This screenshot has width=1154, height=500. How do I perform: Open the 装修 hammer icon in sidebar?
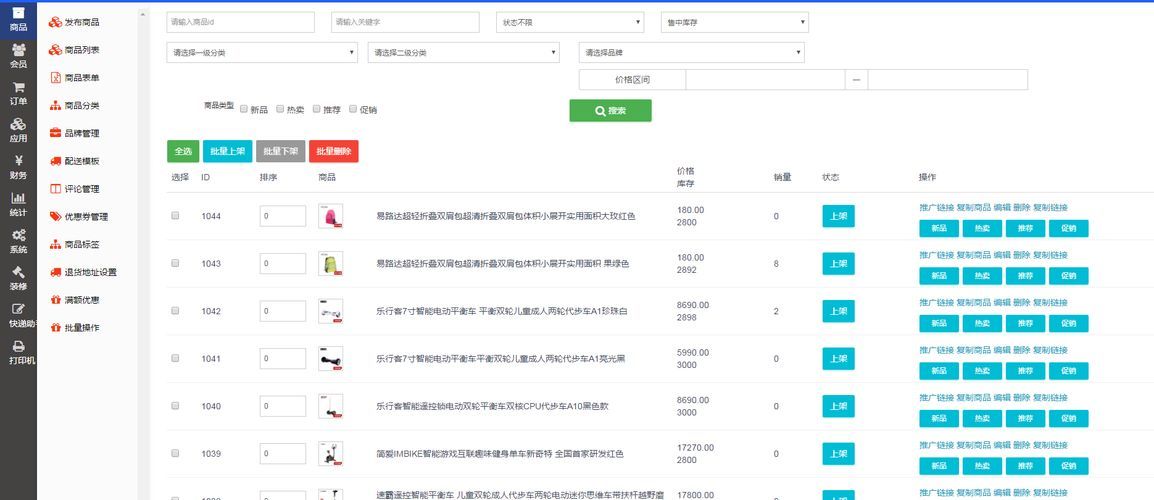pos(18,272)
